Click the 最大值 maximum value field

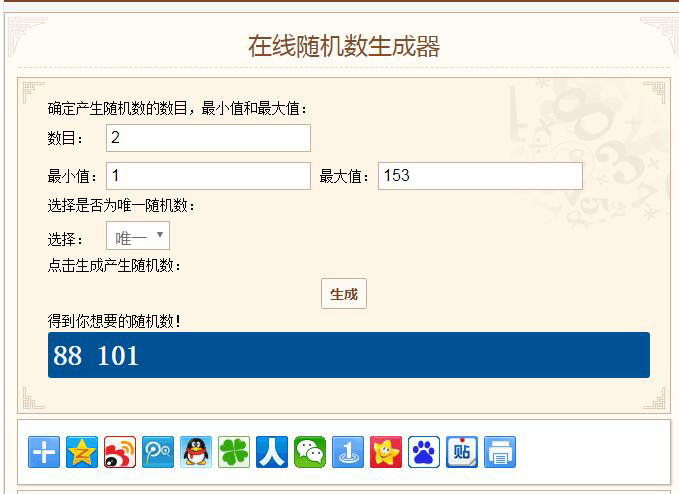pyautogui.click(x=480, y=176)
